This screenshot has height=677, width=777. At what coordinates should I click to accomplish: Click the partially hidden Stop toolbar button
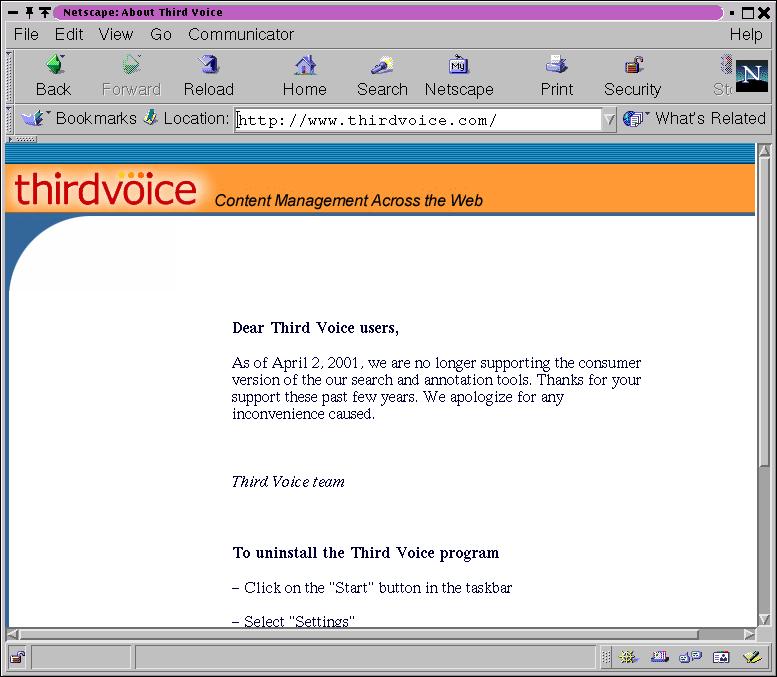coord(724,76)
